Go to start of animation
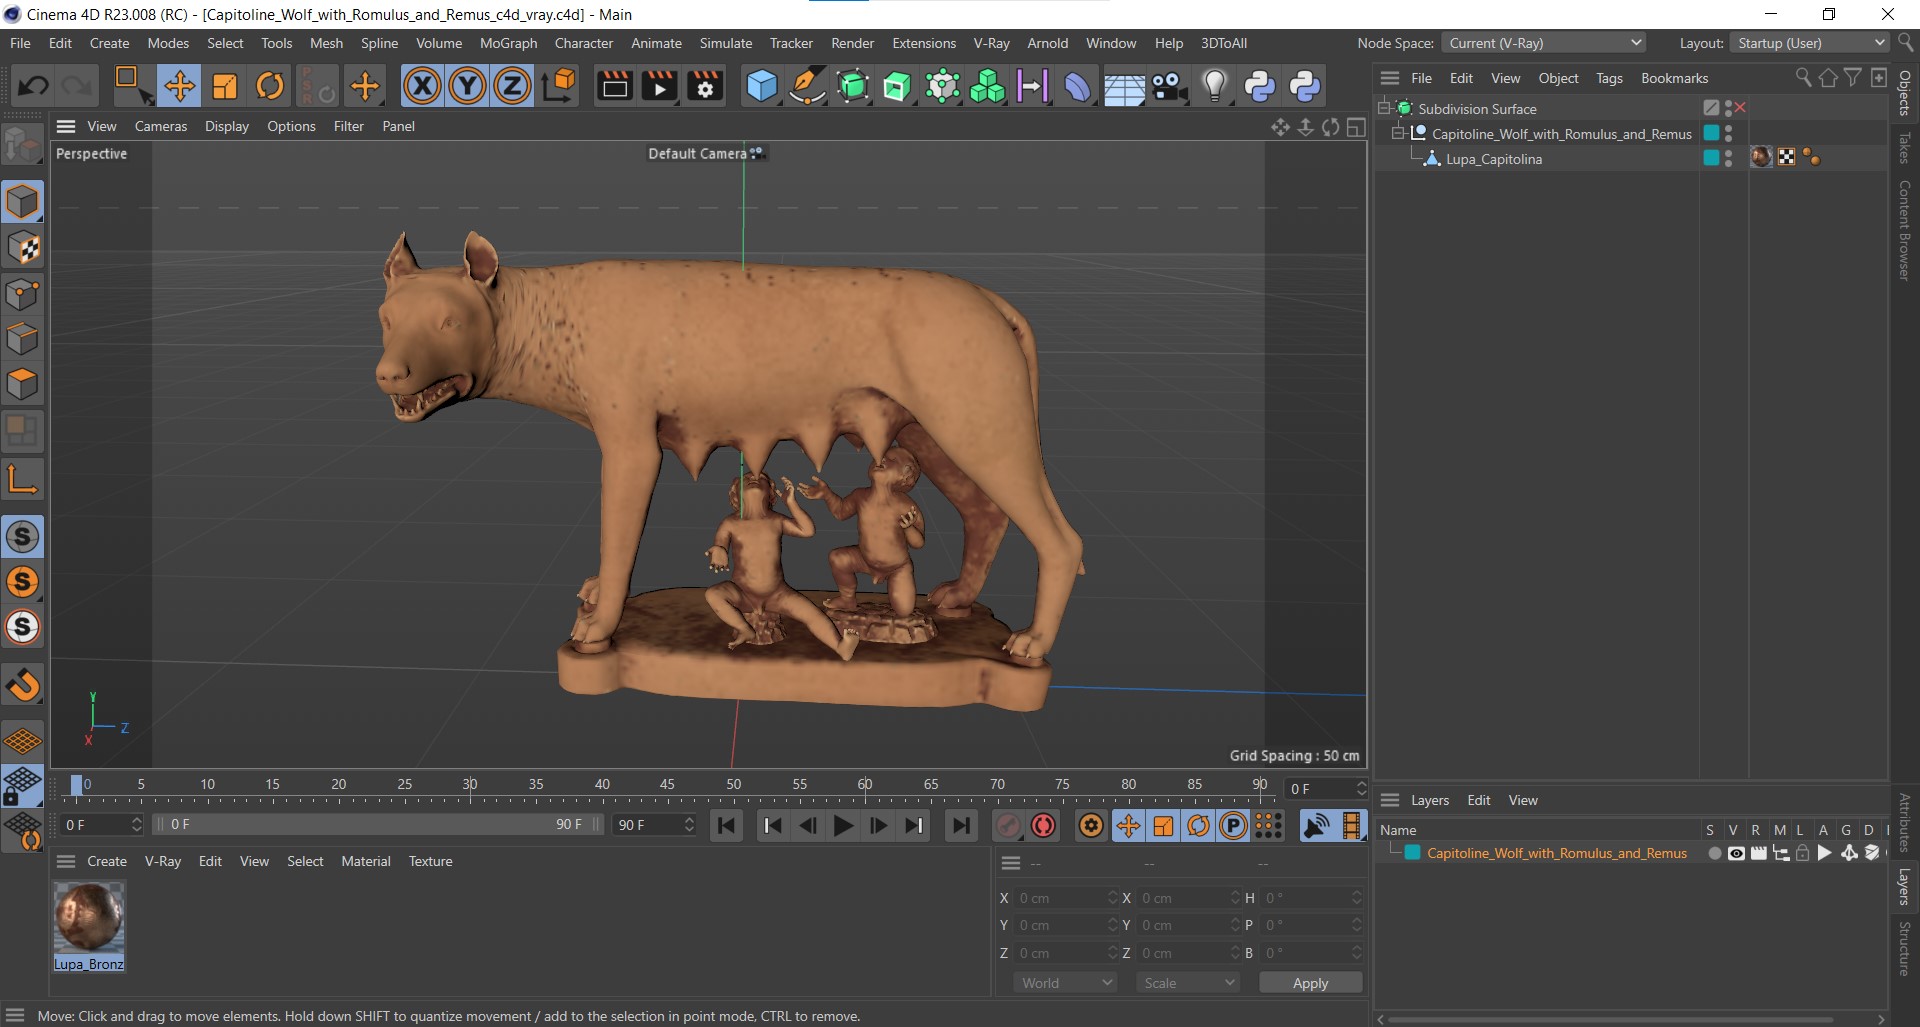 click(x=727, y=826)
